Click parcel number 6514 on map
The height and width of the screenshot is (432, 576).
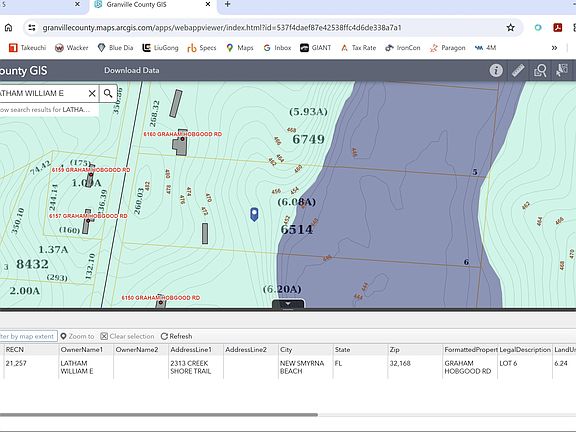[x=296, y=229]
